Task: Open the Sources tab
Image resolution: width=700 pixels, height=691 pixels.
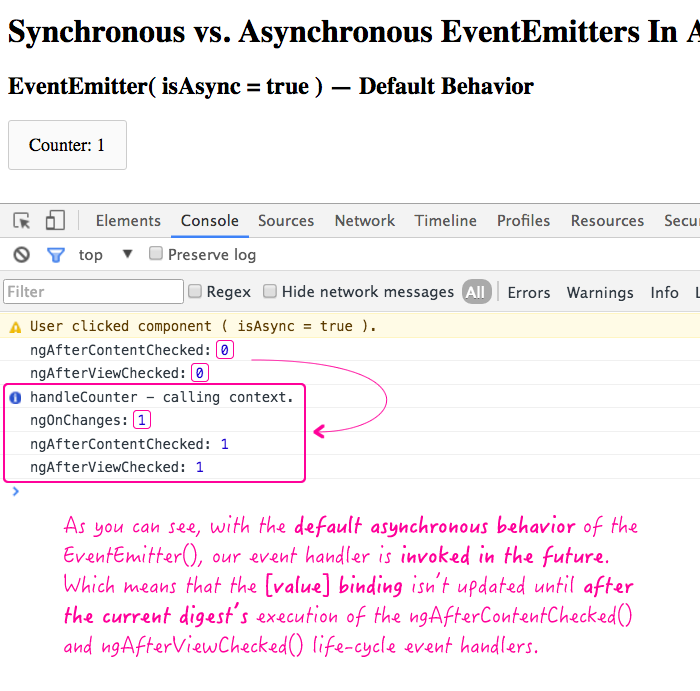Action: point(286,221)
